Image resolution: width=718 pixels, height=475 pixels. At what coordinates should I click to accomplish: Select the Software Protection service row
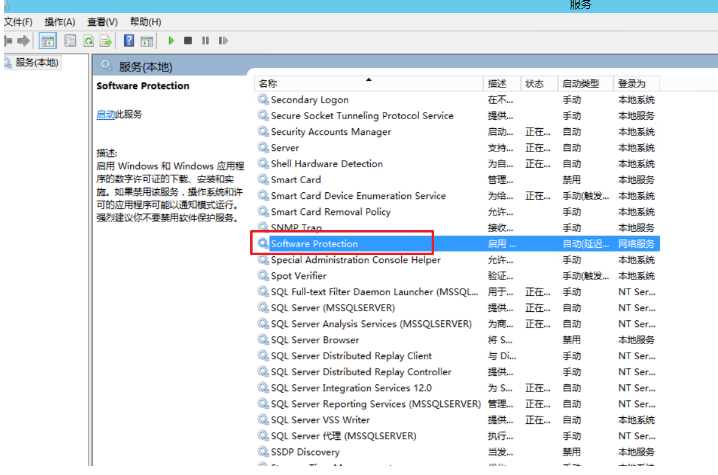[314, 244]
